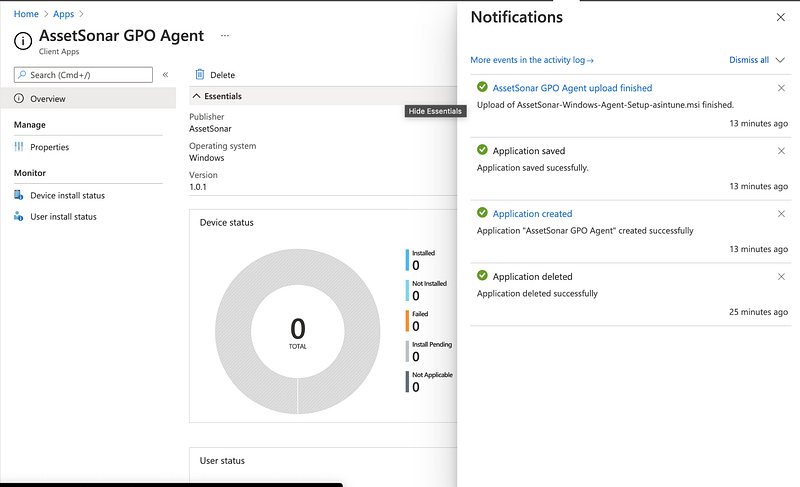Click the AssetSonar GPO Agent info icon
The height and width of the screenshot is (487, 800).
pos(23,41)
